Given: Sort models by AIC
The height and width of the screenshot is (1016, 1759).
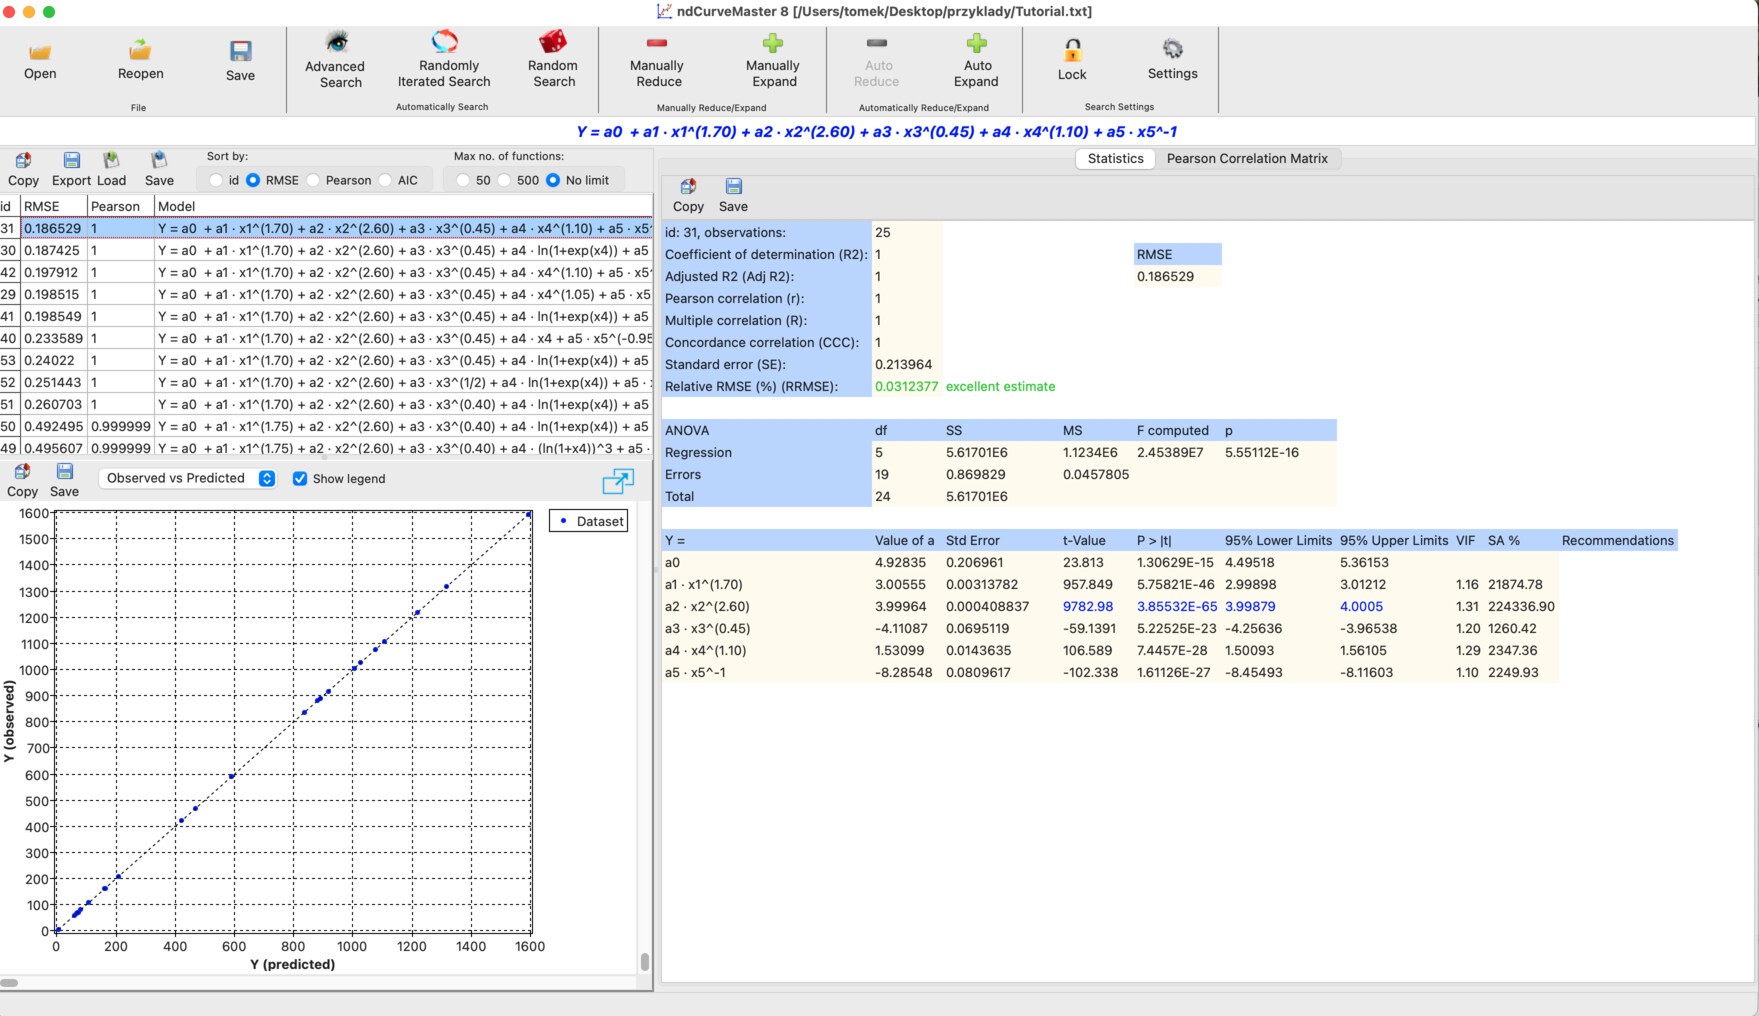Looking at the screenshot, I should (x=386, y=180).
